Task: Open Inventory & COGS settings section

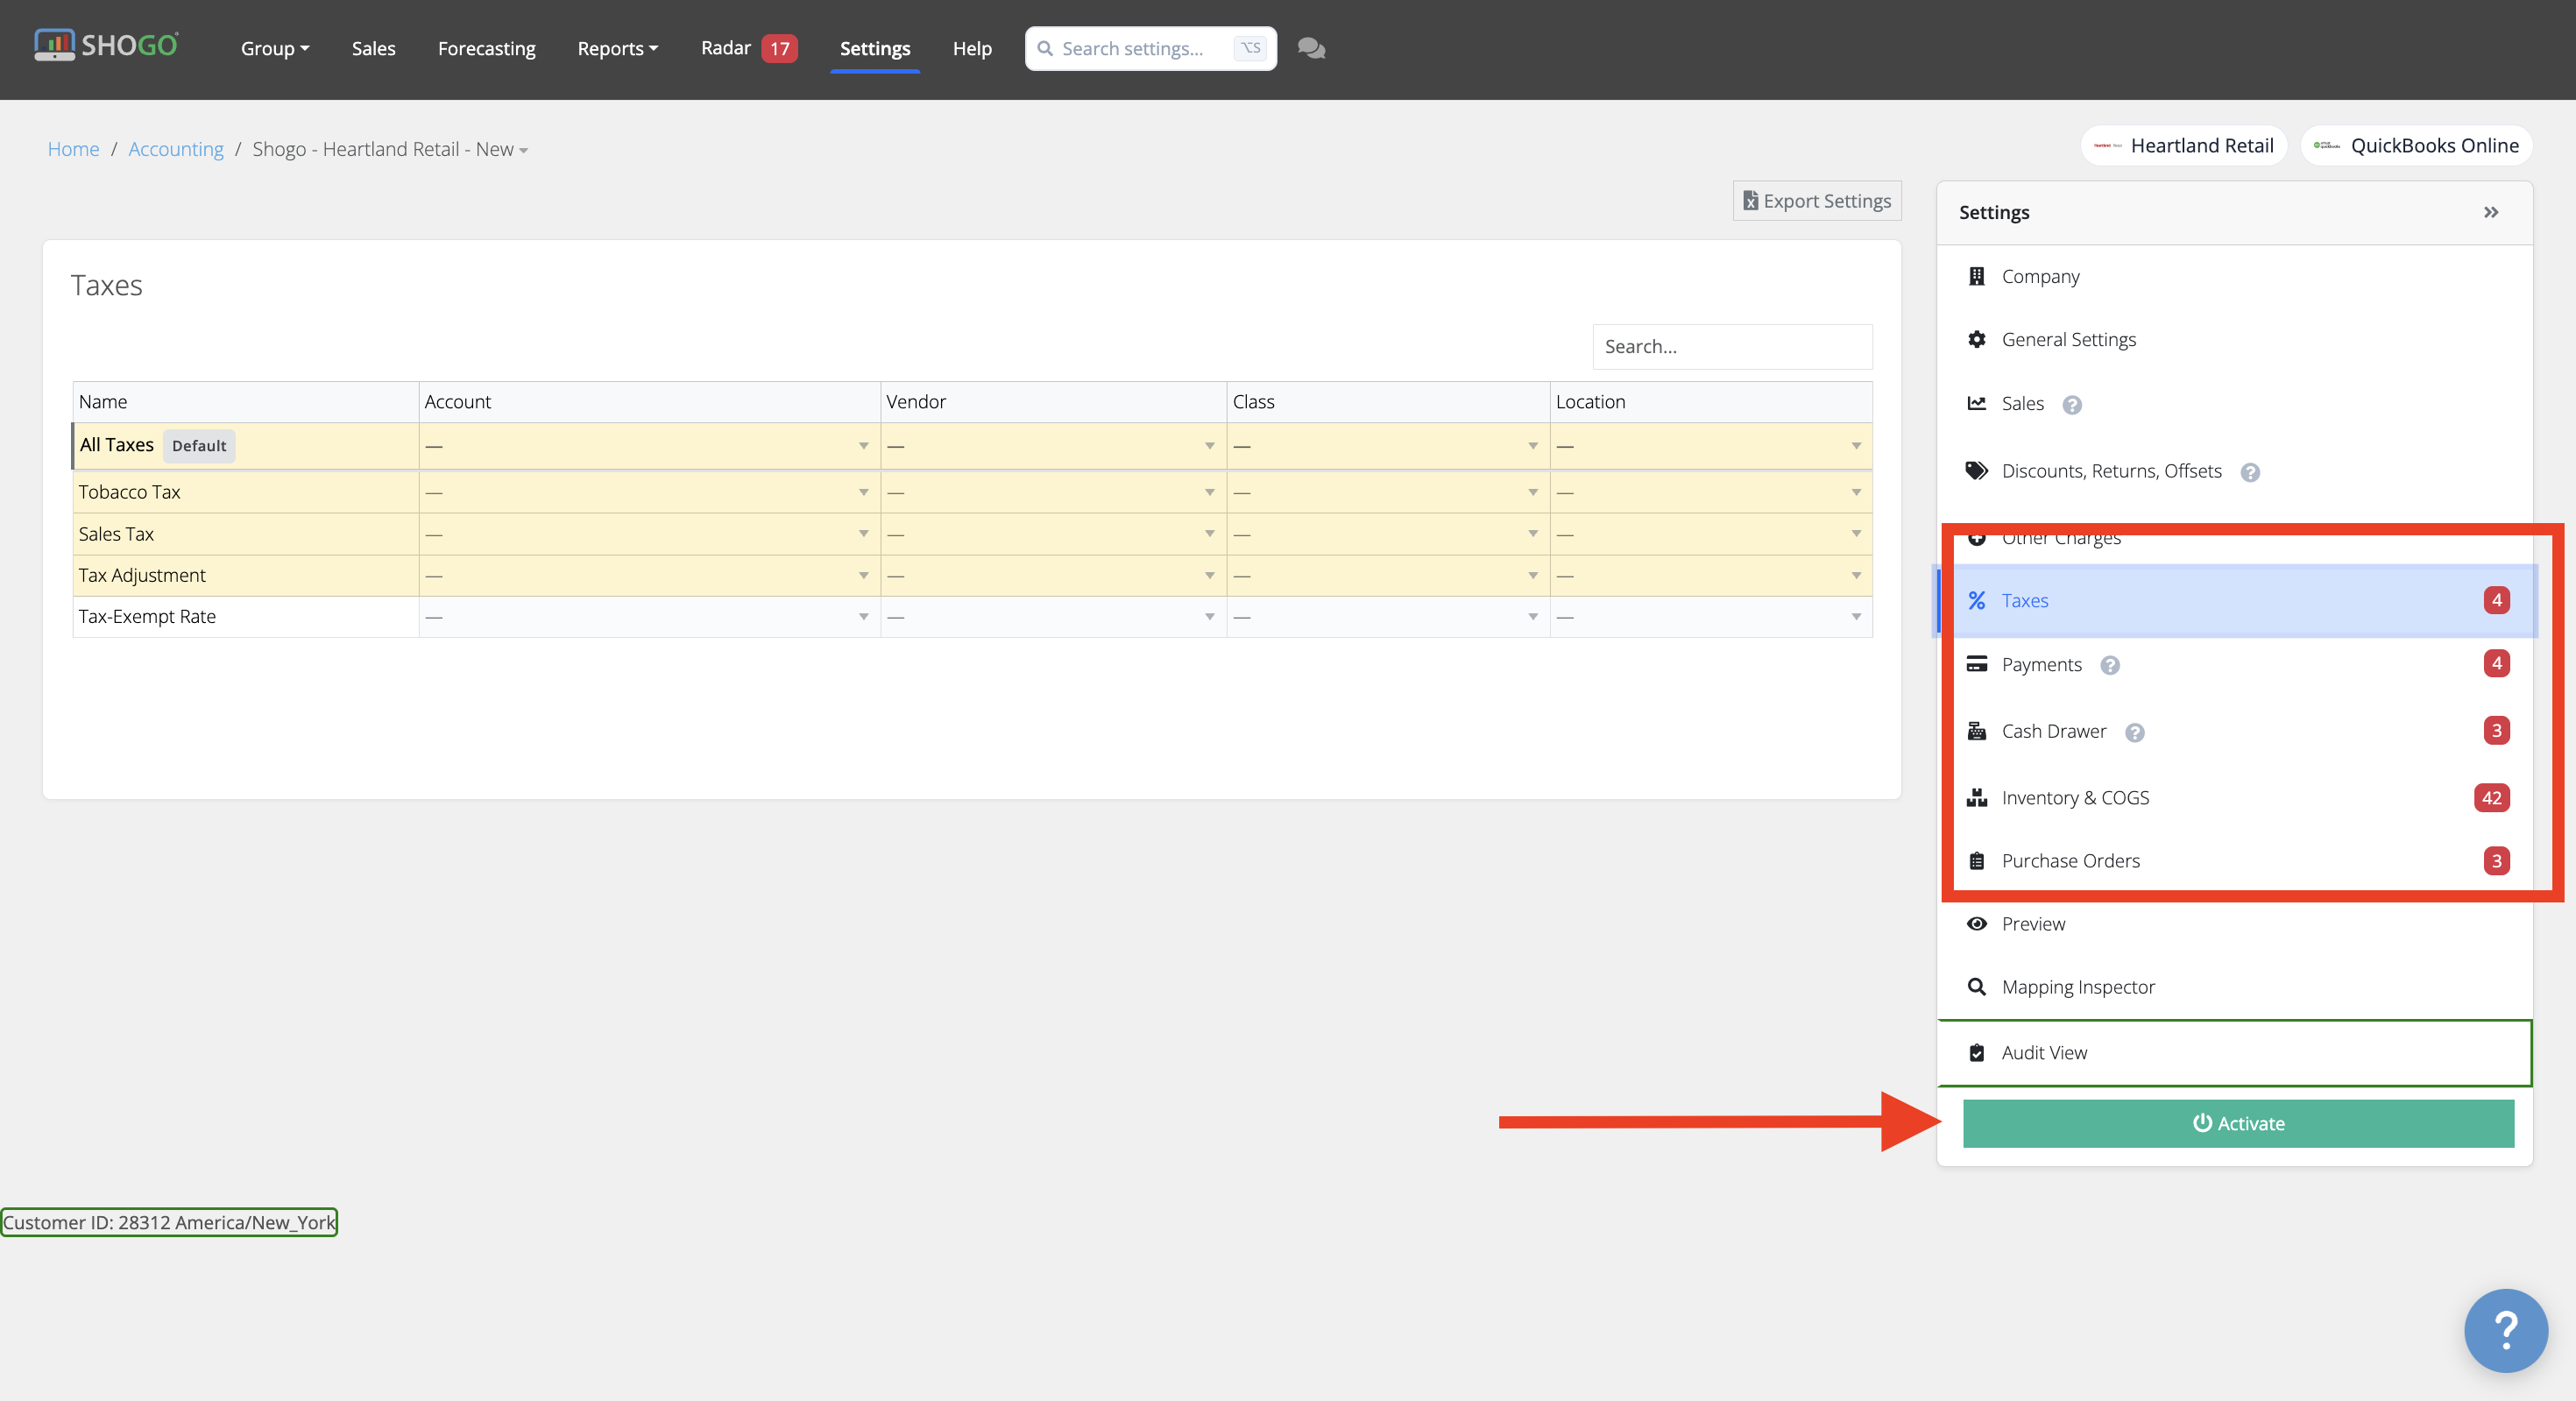Action: click(2235, 798)
